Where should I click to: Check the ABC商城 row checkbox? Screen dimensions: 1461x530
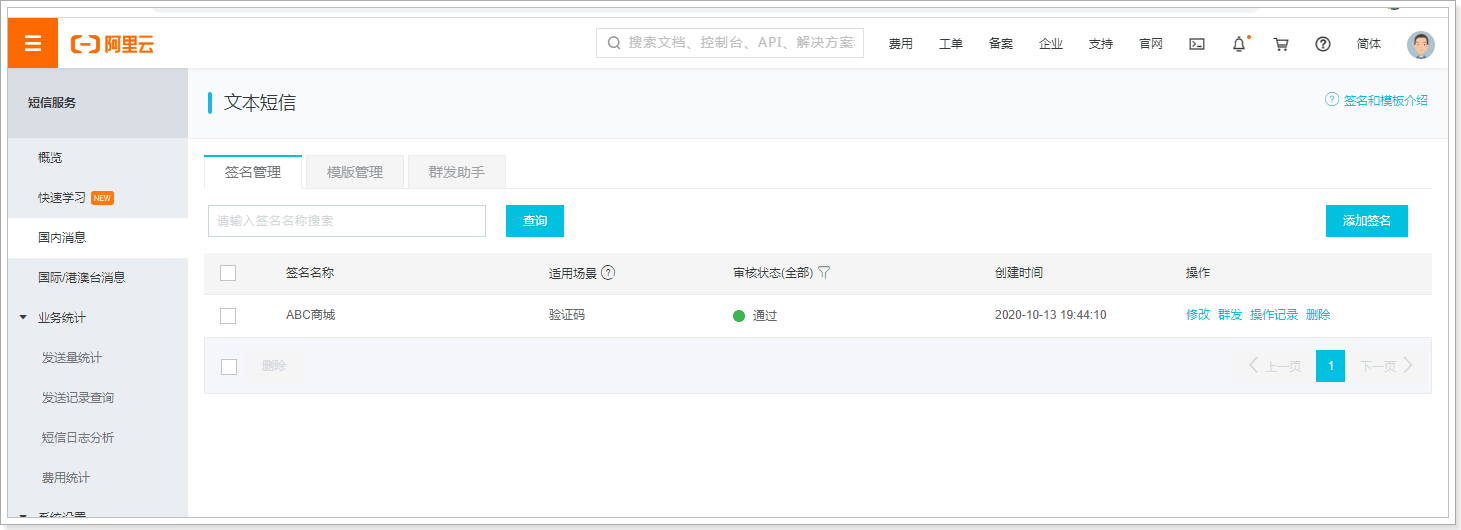(228, 315)
